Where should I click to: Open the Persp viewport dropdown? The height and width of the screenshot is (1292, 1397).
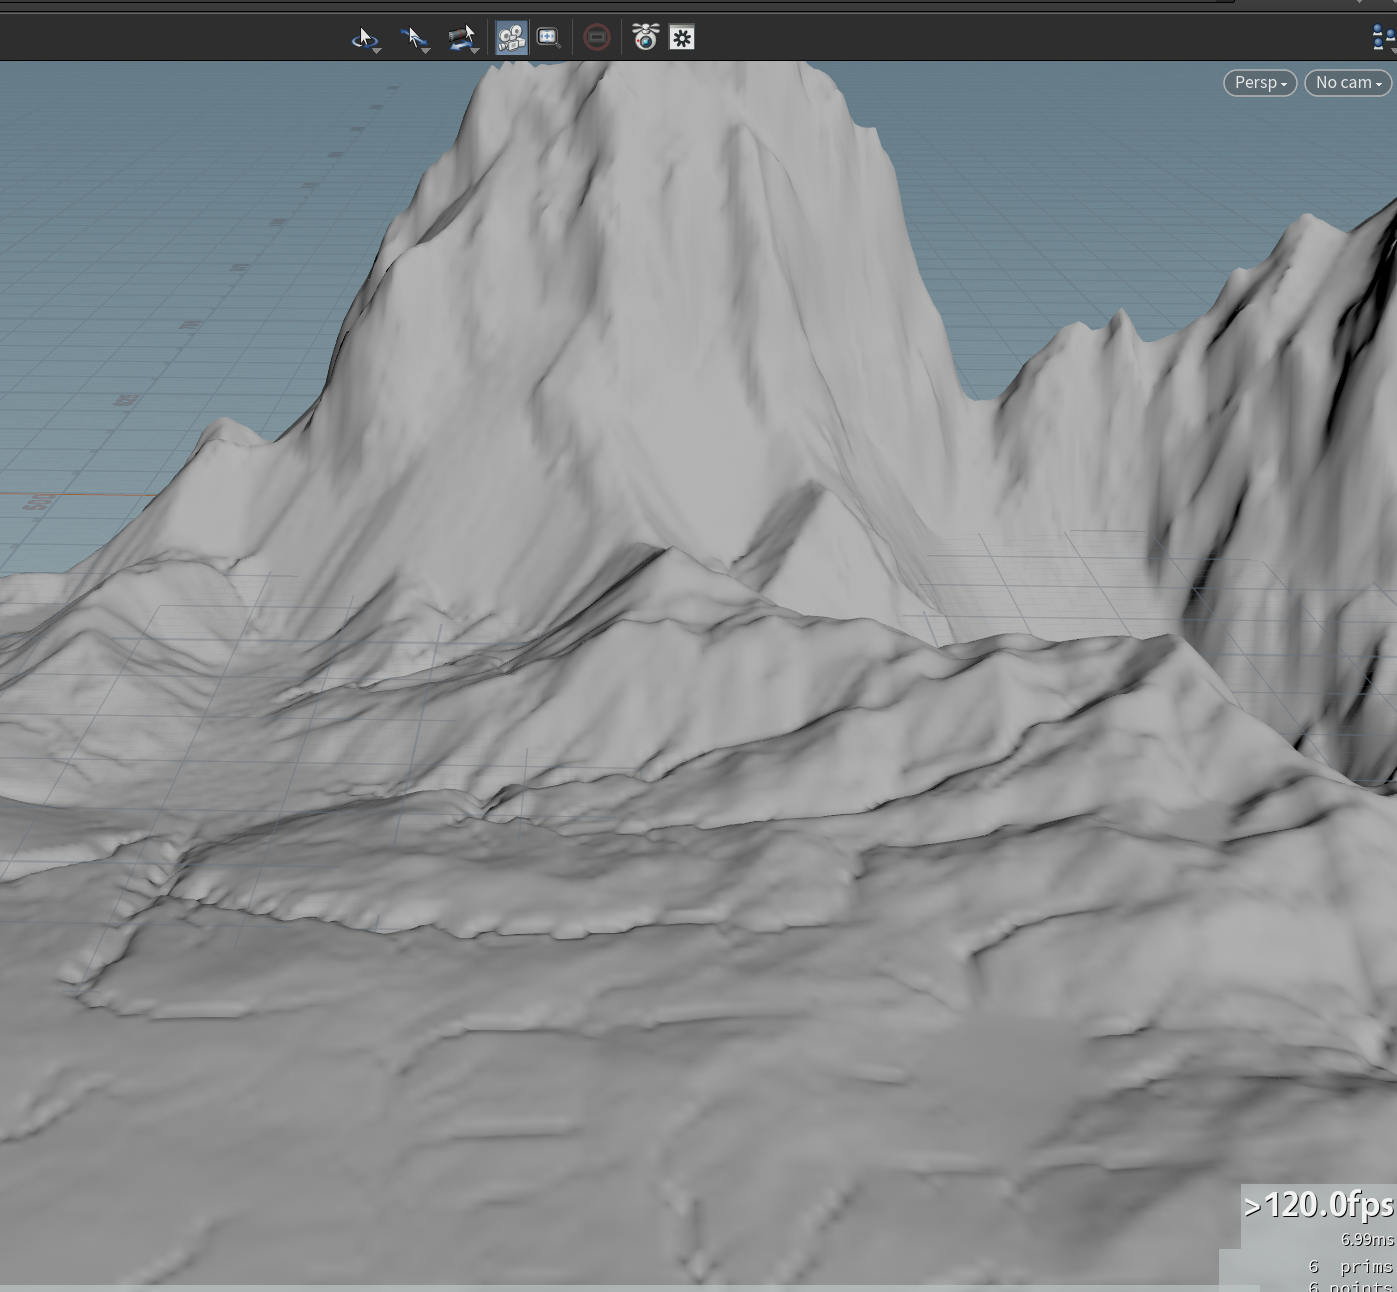click(1260, 83)
